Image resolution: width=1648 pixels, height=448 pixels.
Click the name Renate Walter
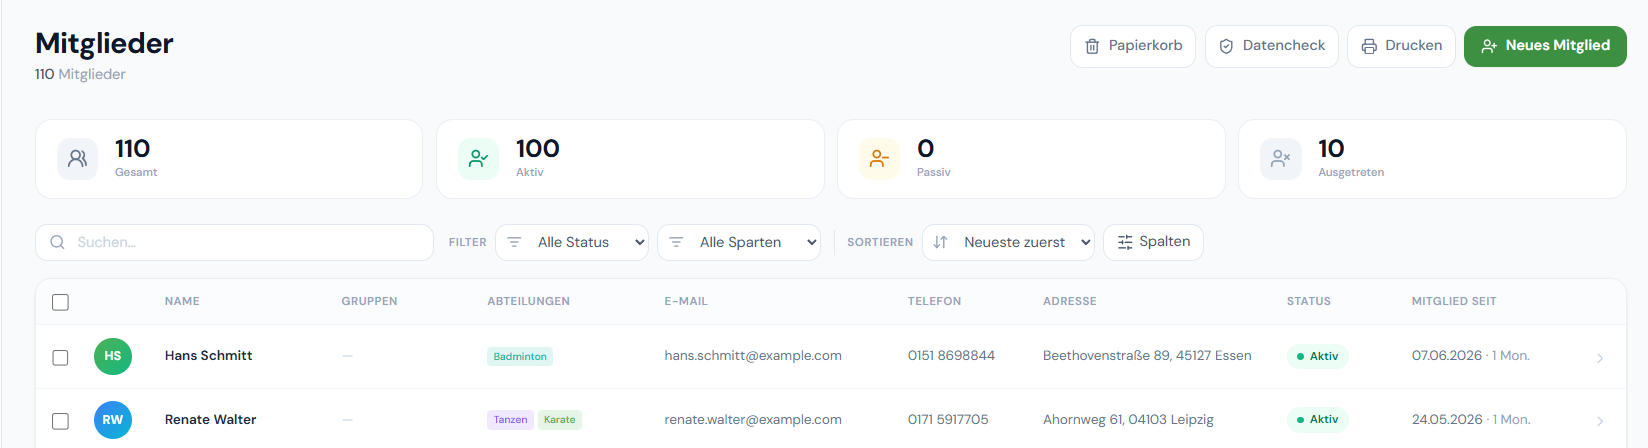(210, 419)
